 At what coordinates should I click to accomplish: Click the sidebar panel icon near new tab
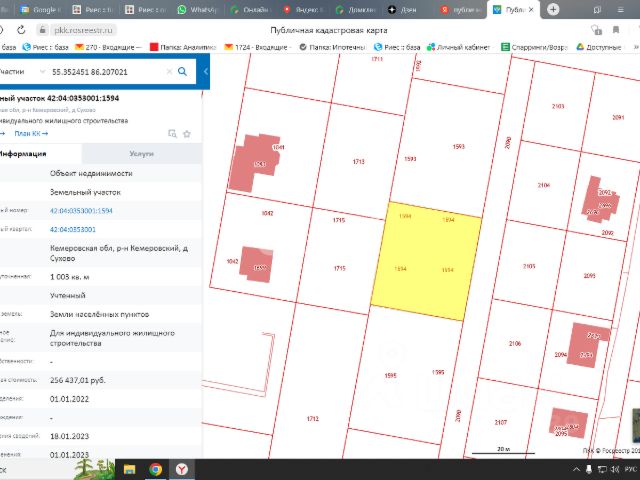(597, 9)
